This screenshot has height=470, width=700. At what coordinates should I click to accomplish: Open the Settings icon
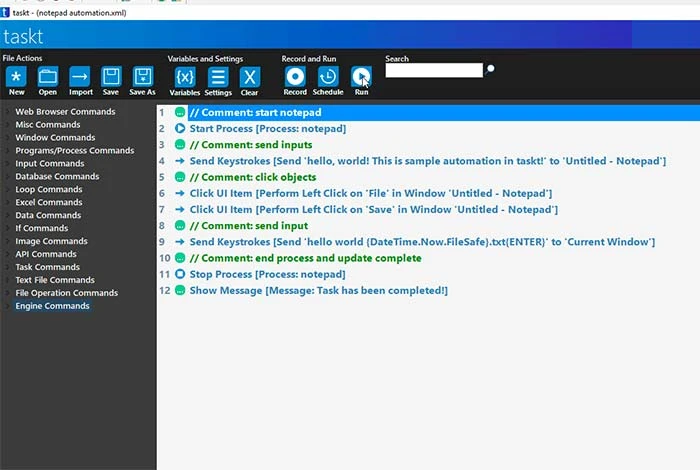coord(218,77)
